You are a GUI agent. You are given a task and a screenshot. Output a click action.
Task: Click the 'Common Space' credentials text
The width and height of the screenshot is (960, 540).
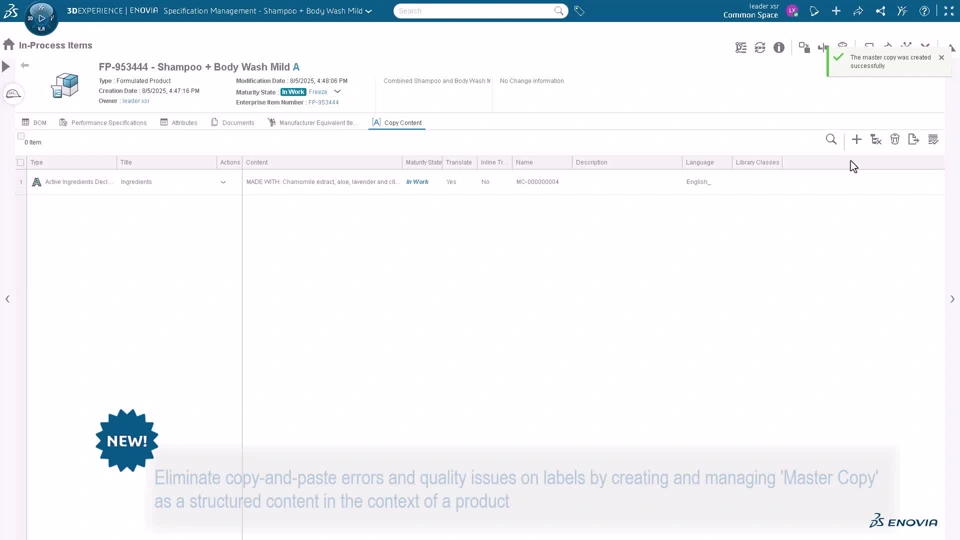[x=750, y=15]
